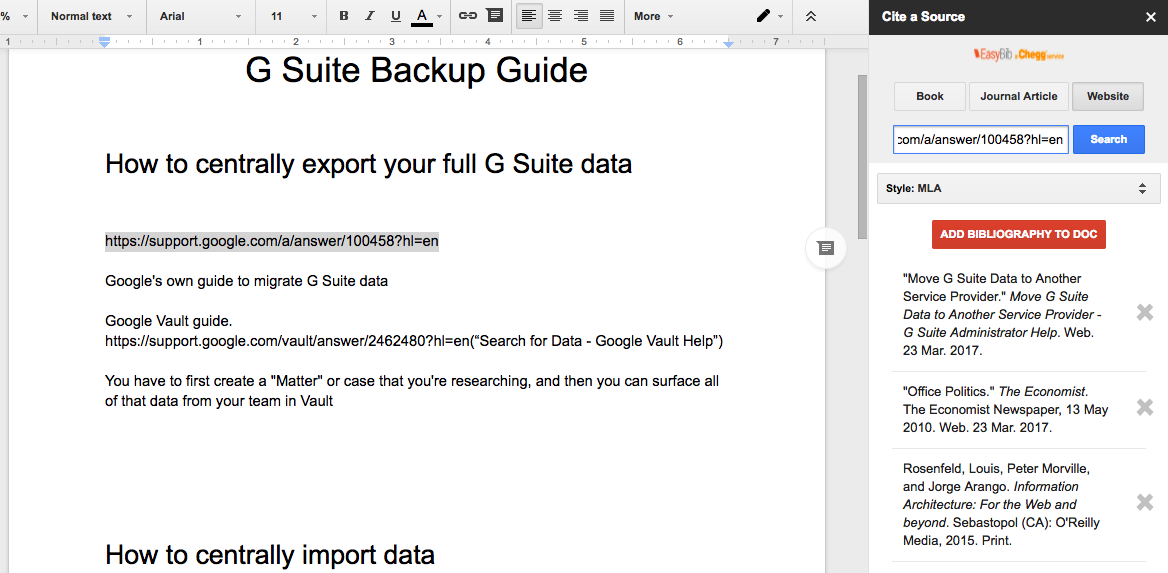This screenshot has height=573, width=1168.
Task: Click the Cite a Source panel title
Action: pyautogui.click(x=923, y=16)
